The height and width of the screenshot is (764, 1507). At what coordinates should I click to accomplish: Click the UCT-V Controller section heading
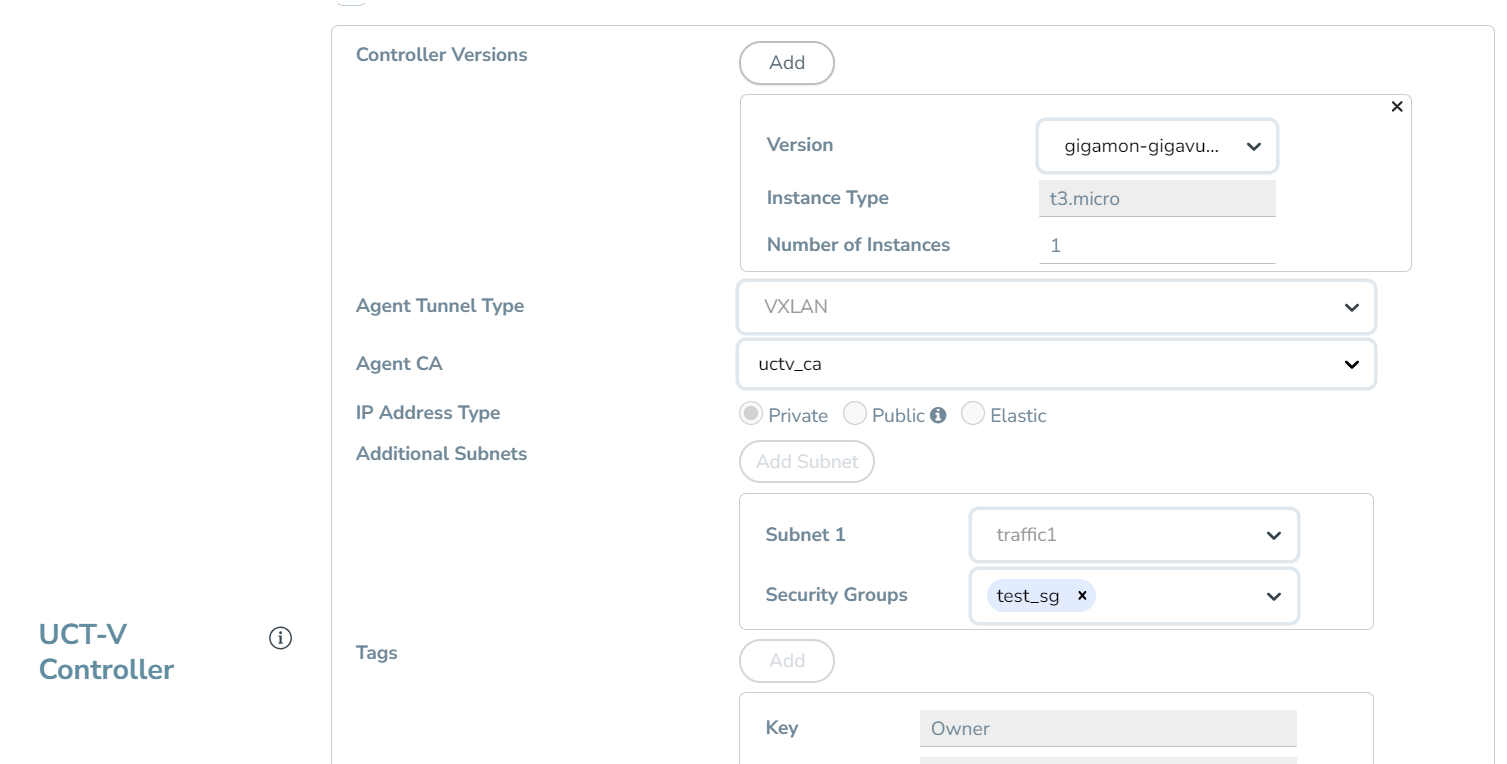pos(106,652)
